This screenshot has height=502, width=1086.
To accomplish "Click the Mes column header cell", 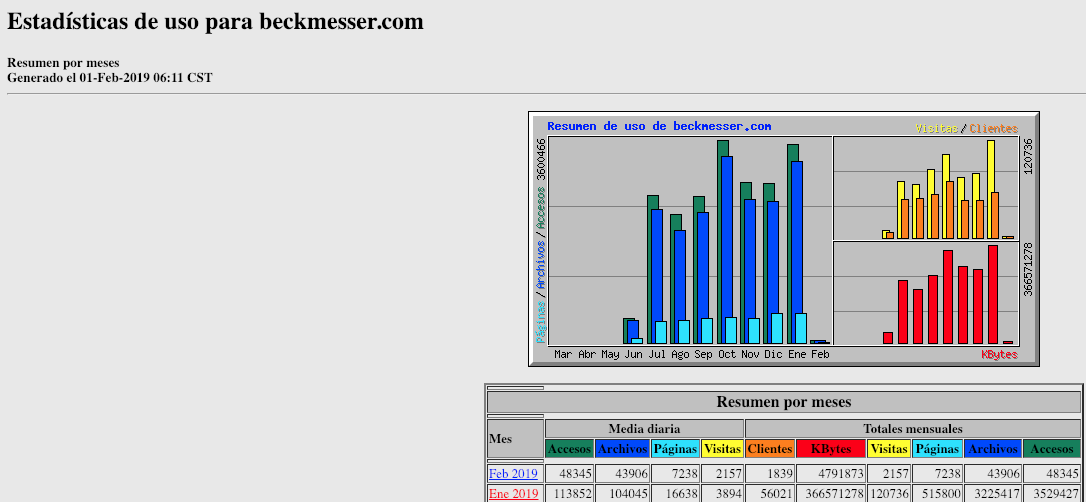I will [515, 439].
